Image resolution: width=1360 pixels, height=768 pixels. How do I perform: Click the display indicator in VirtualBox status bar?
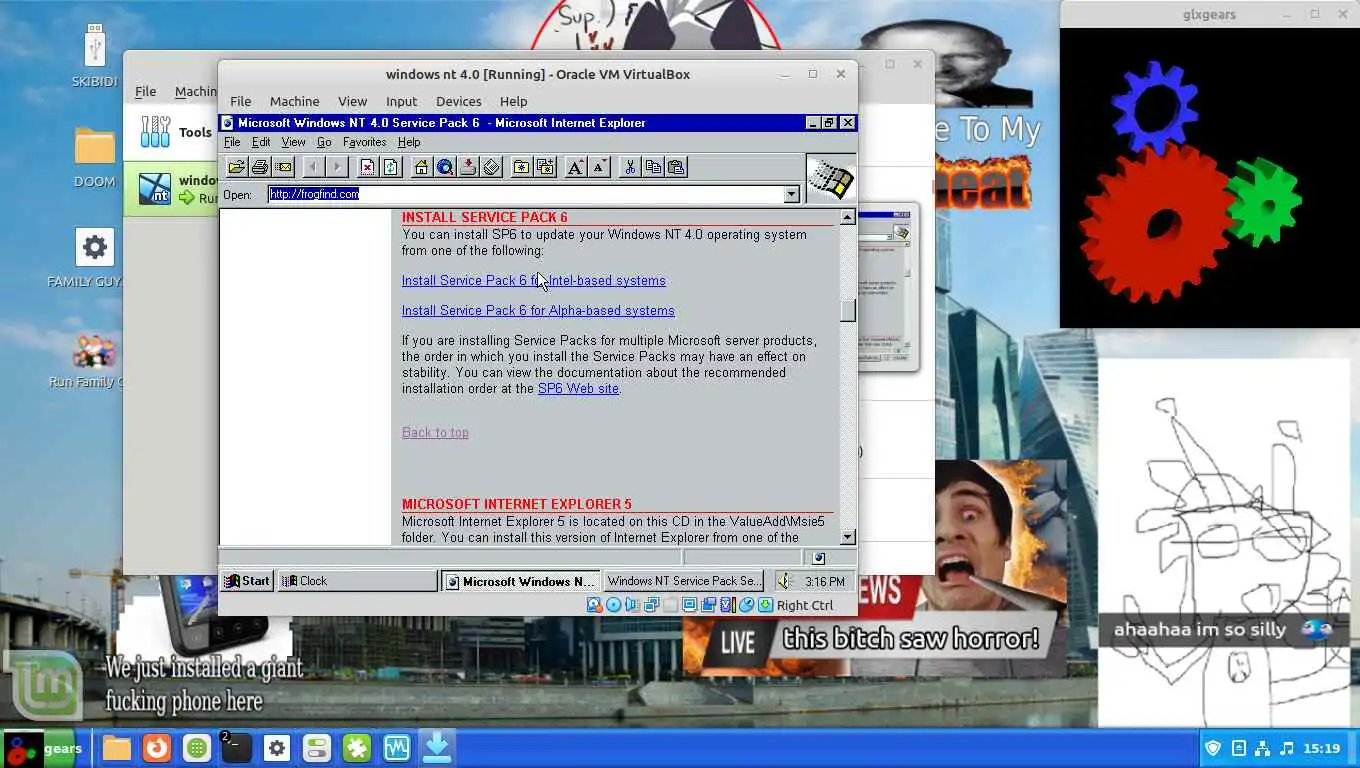click(x=689, y=605)
